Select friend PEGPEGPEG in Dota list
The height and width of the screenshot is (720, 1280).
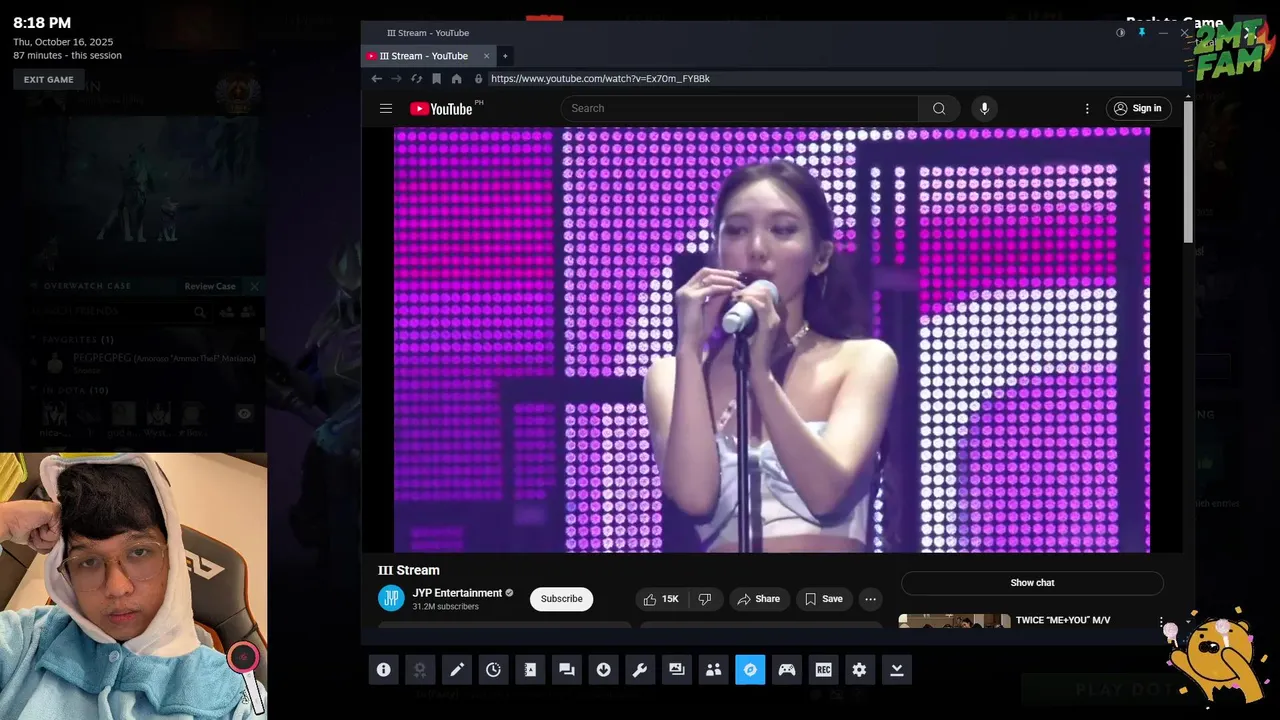[x=150, y=363]
